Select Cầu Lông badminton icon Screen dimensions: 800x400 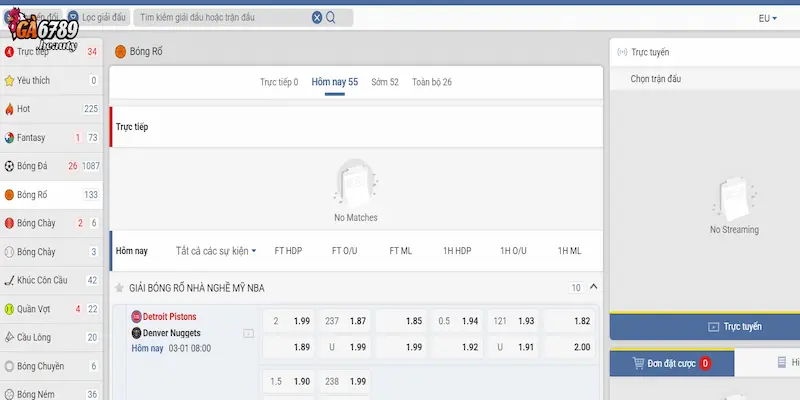[9, 337]
